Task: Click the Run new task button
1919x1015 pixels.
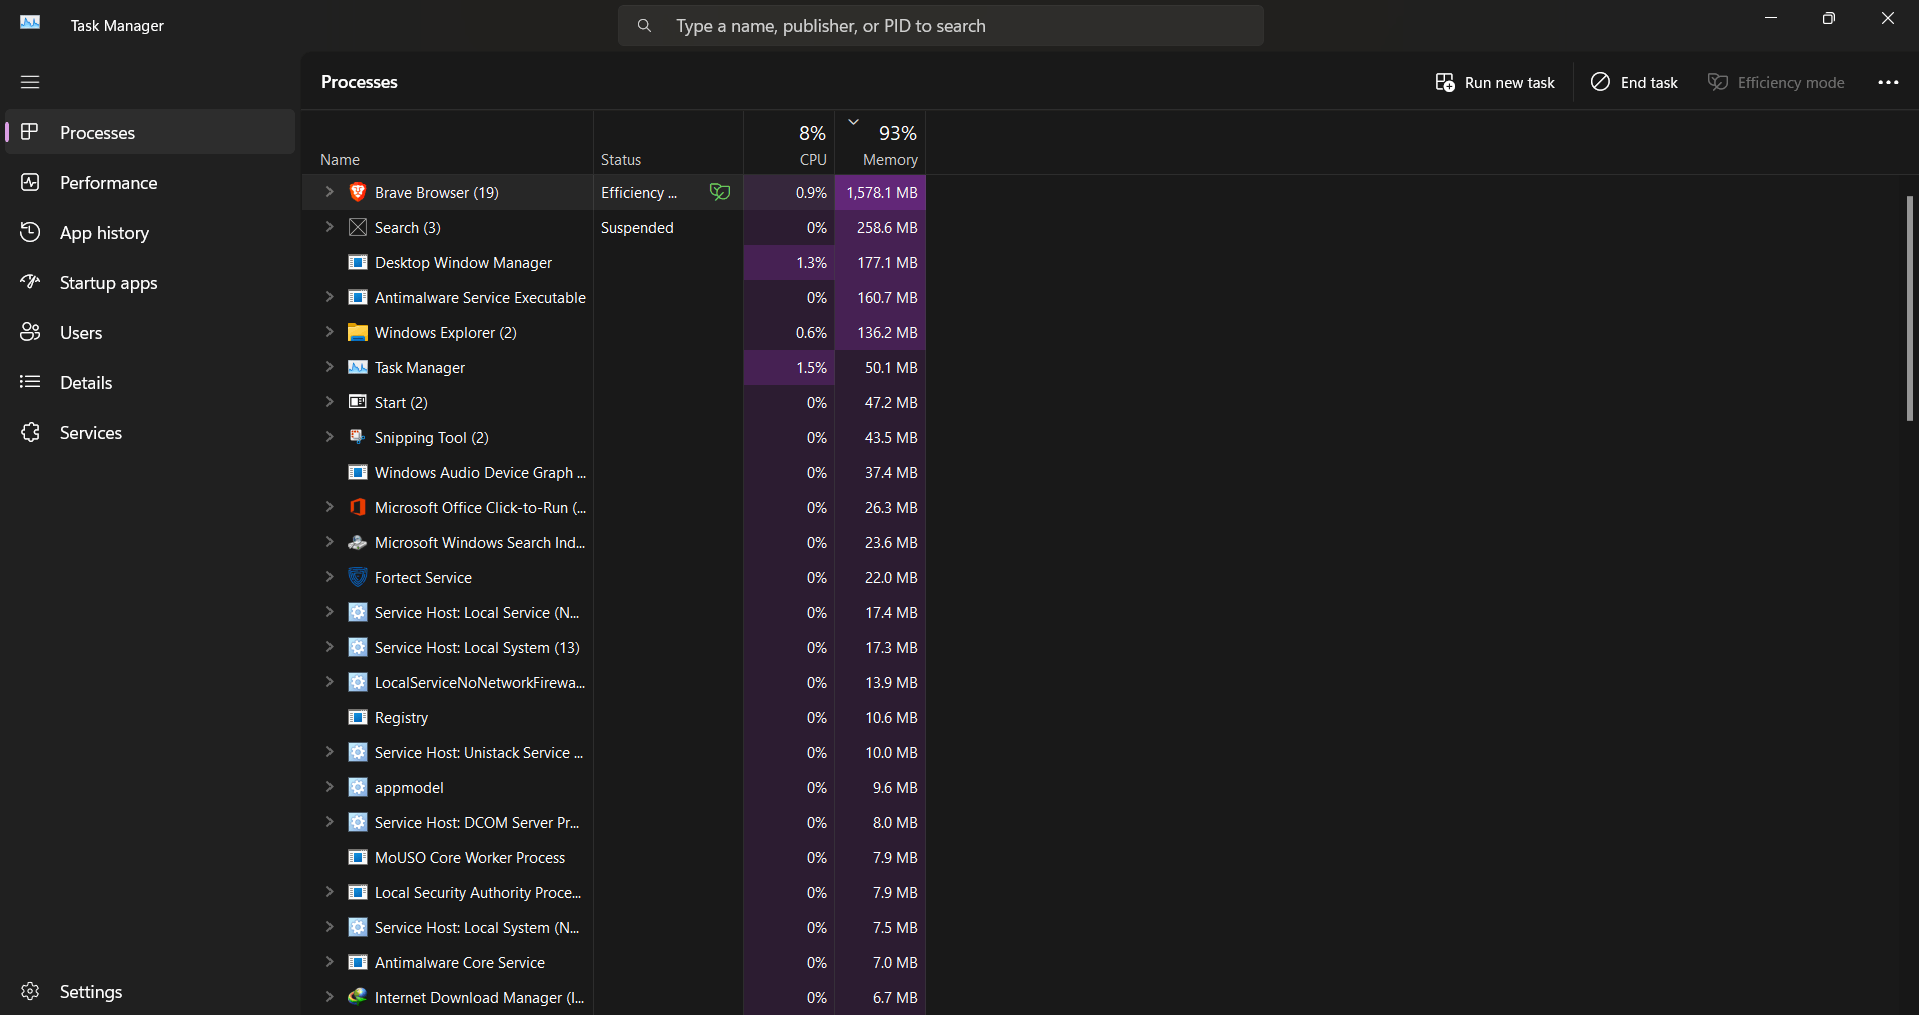Action: [1495, 82]
